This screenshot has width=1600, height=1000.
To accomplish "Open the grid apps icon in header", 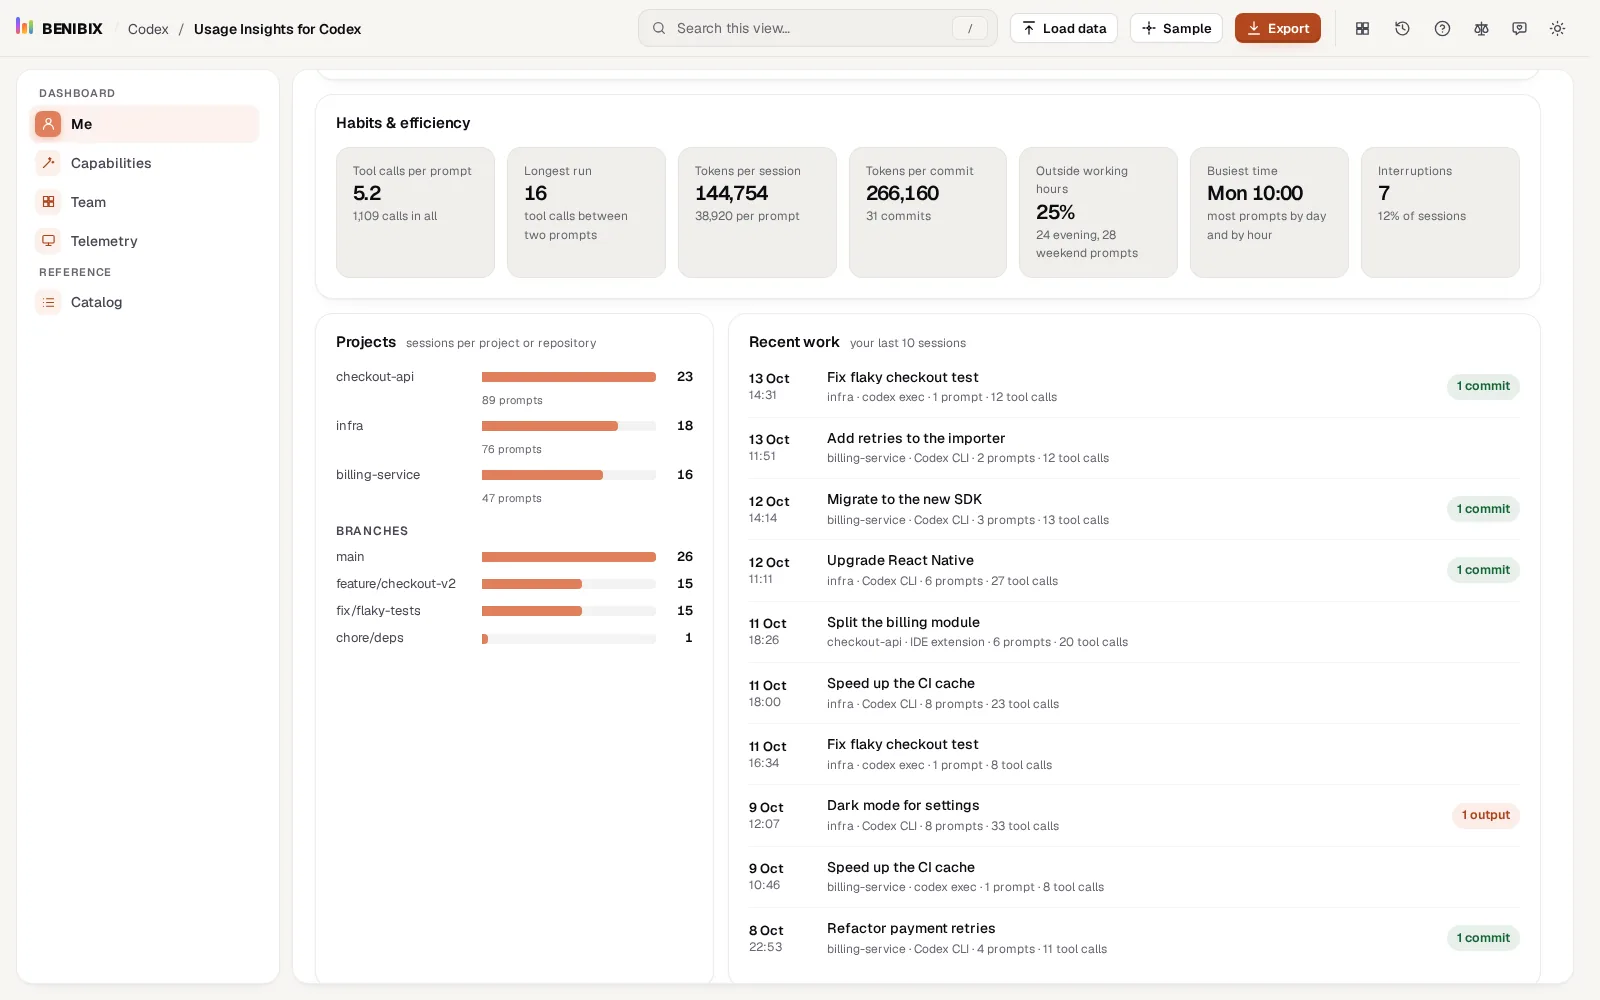I will pos(1362,28).
